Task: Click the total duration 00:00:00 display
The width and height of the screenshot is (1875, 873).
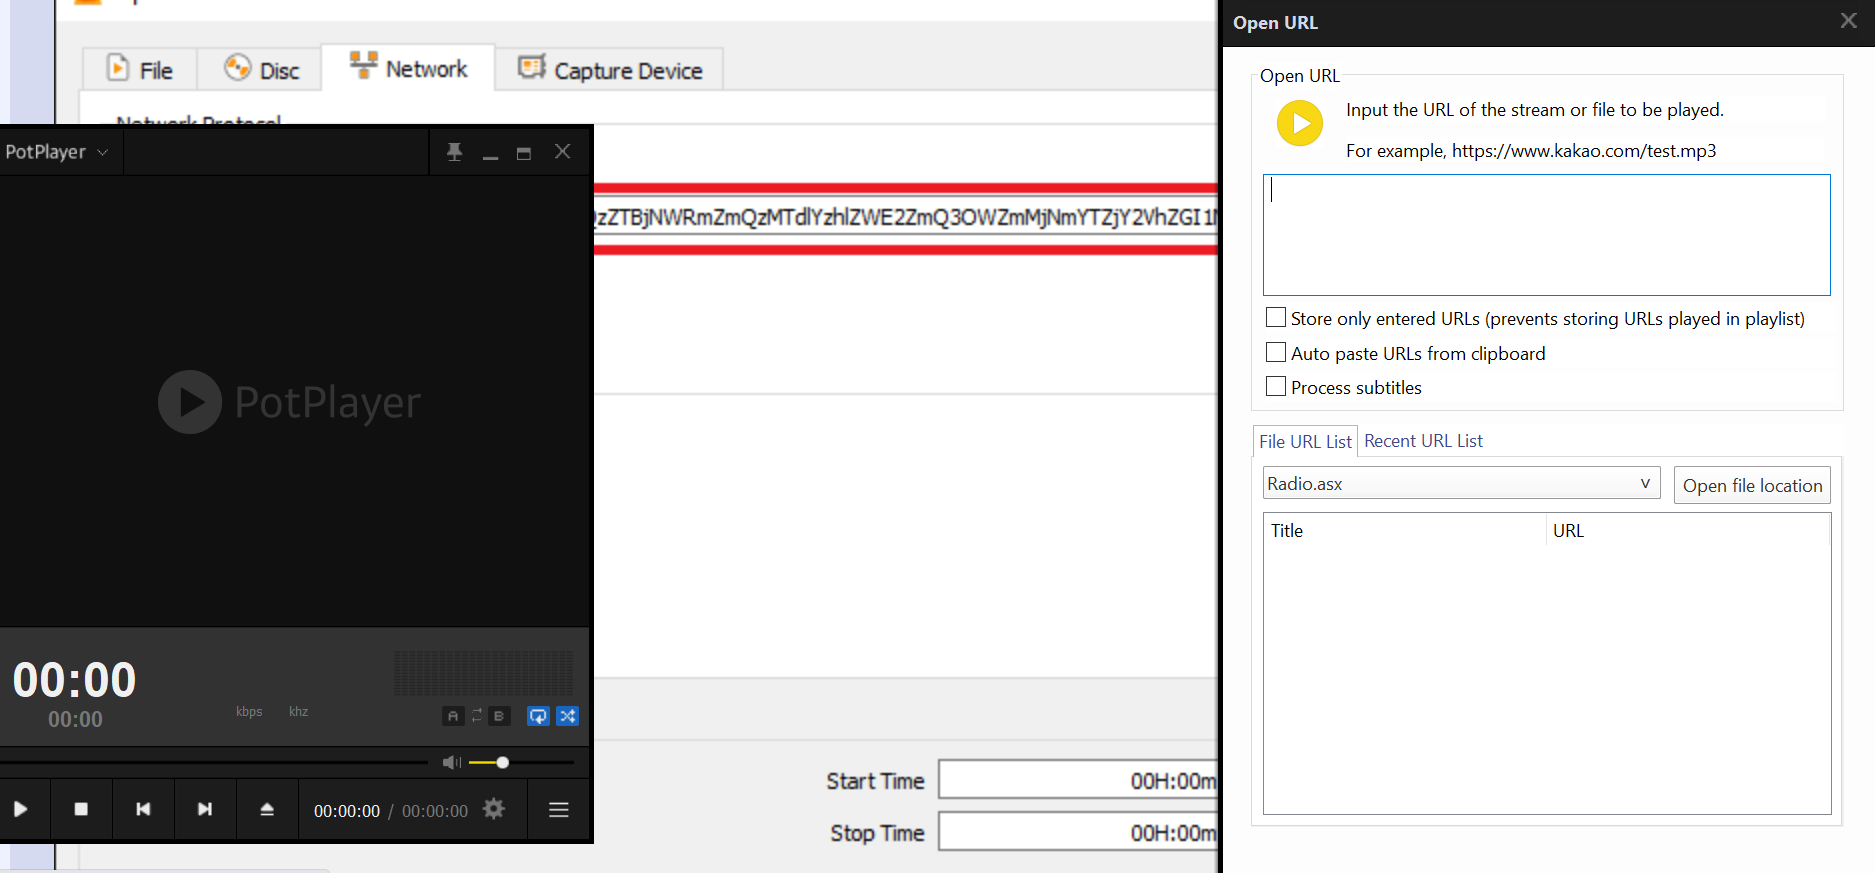Action: pyautogui.click(x=435, y=811)
